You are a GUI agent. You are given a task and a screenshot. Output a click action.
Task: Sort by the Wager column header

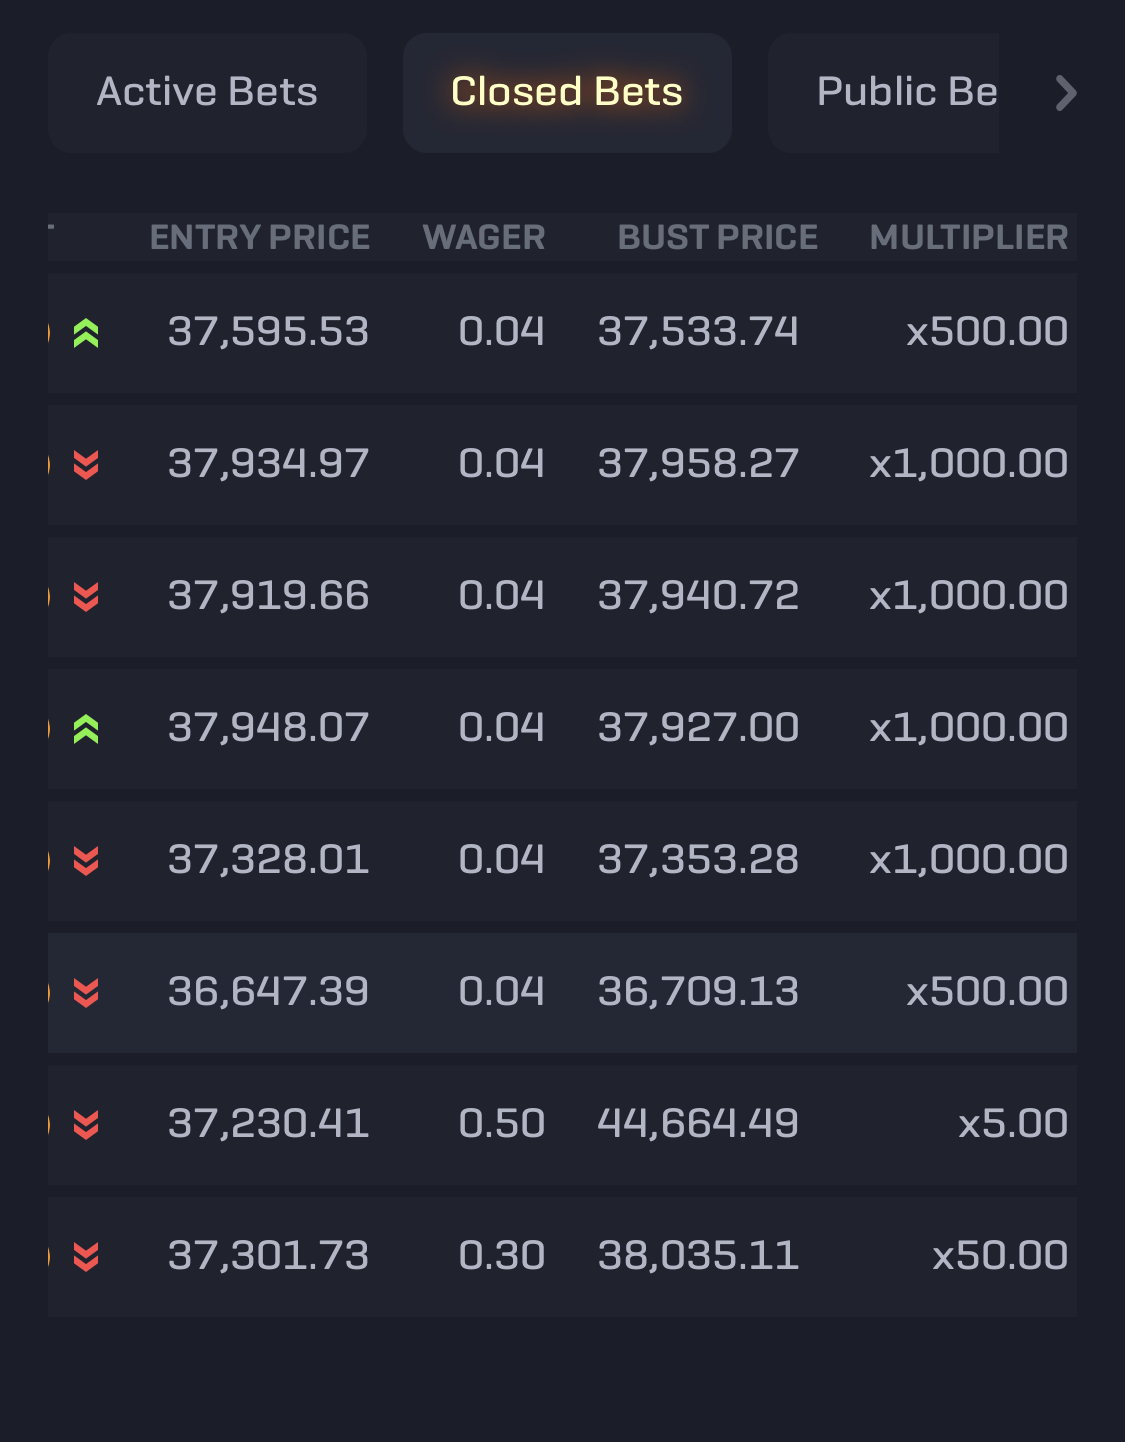(x=484, y=238)
